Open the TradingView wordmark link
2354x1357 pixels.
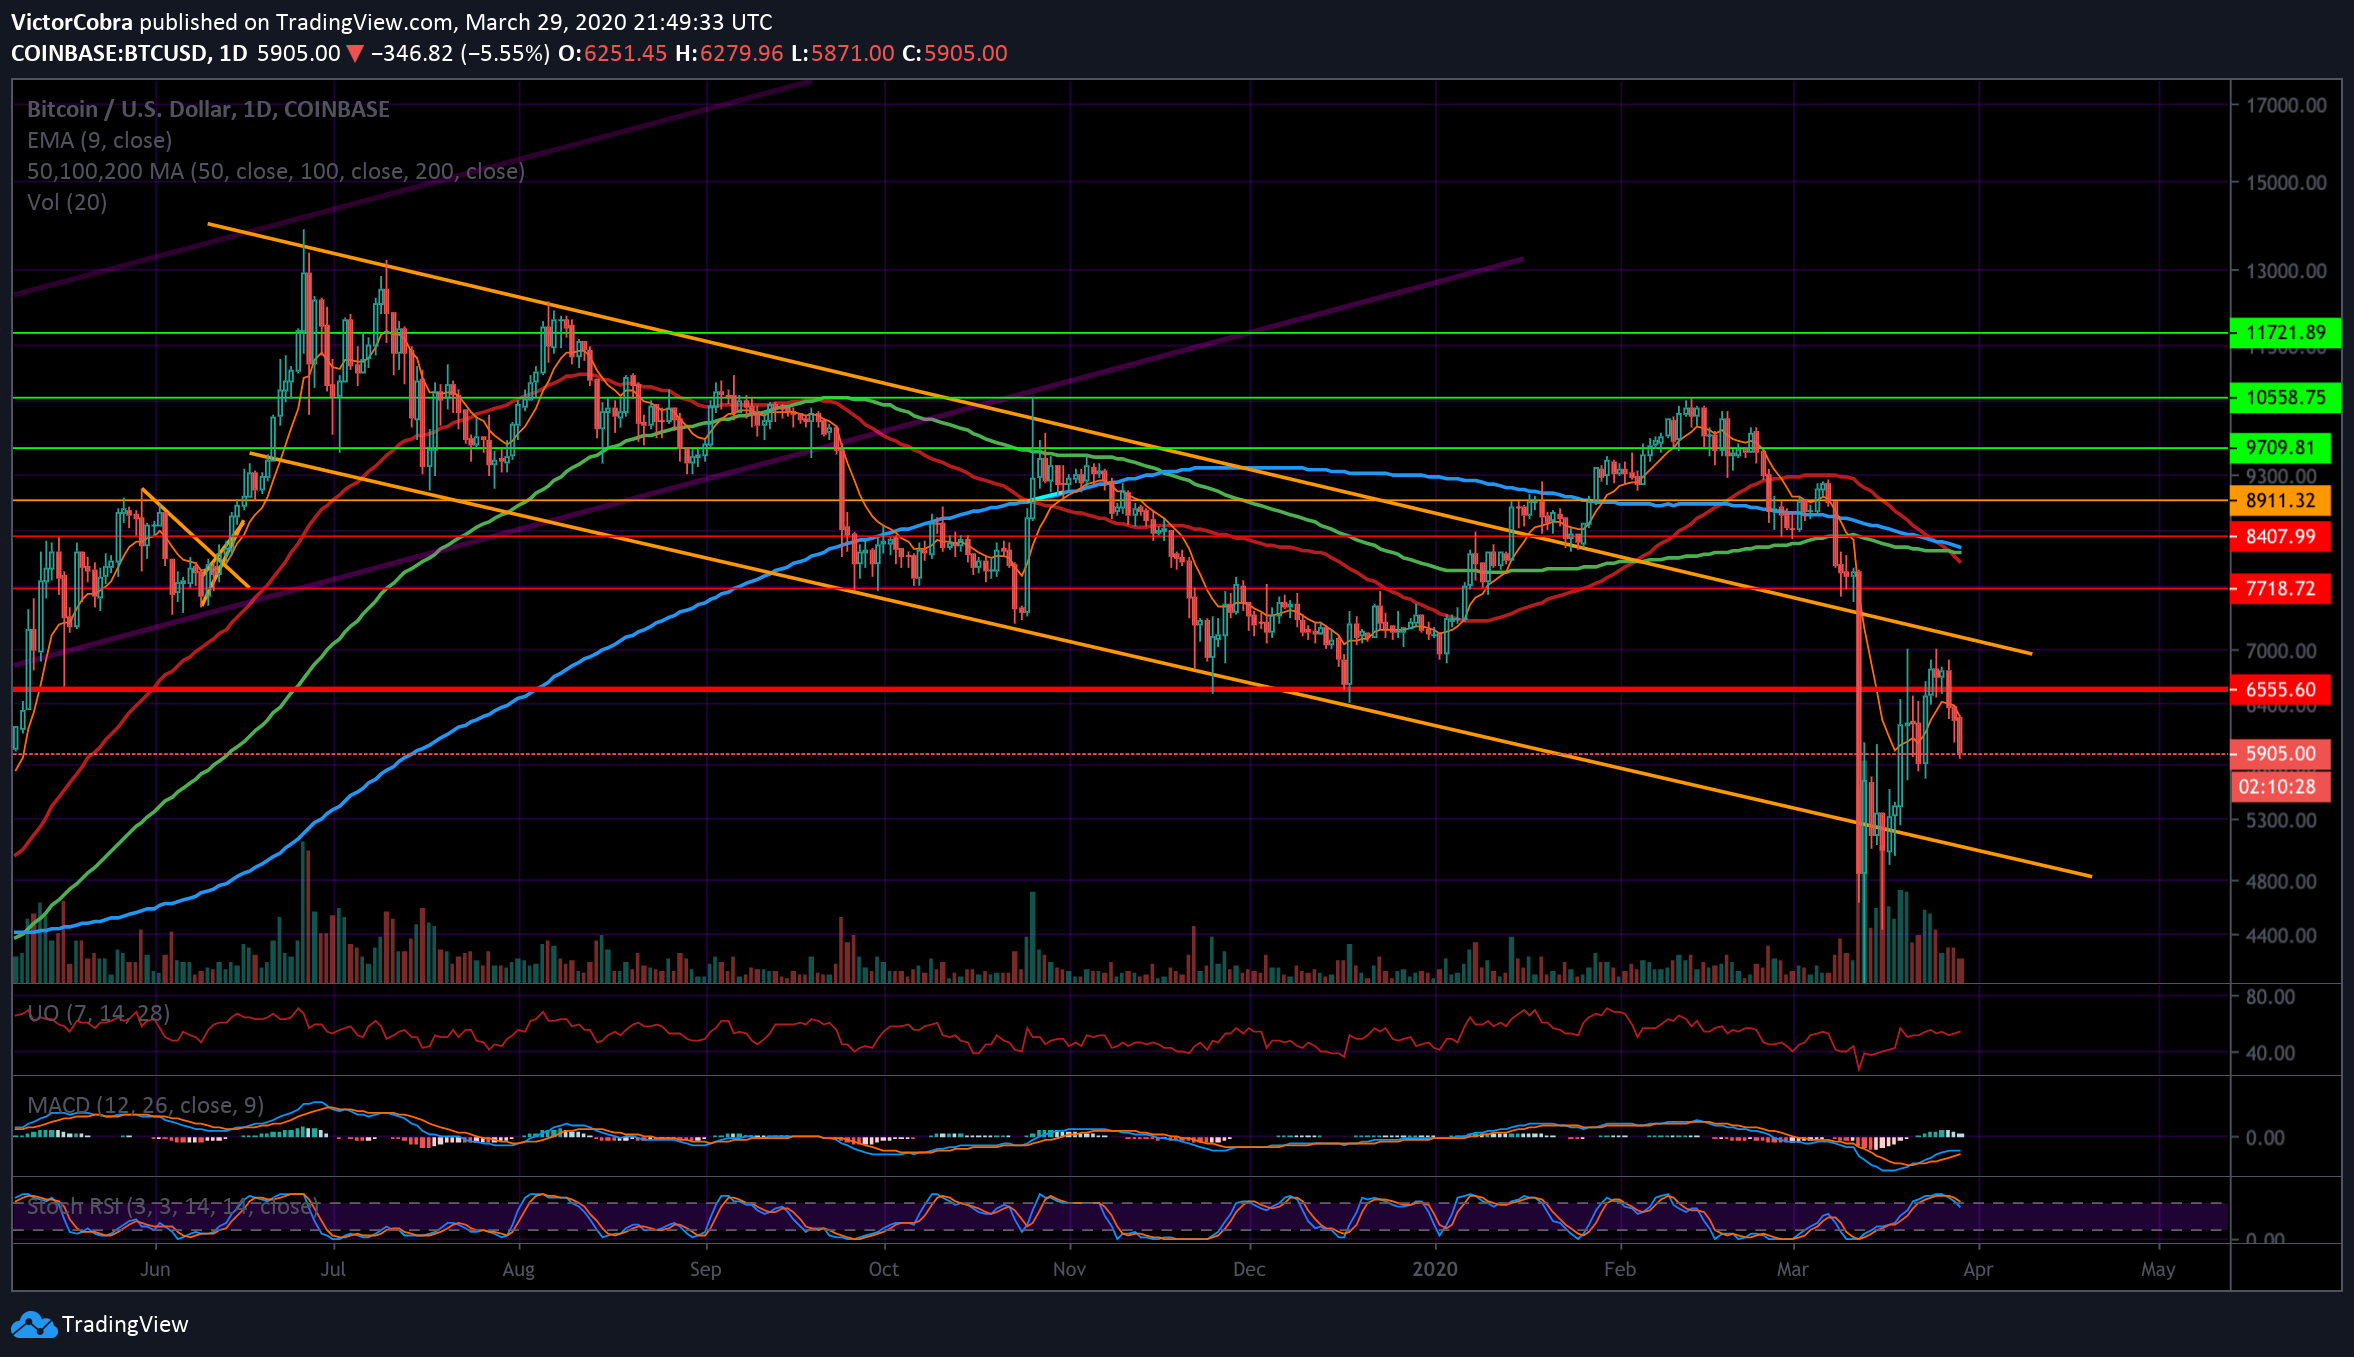[x=125, y=1324]
